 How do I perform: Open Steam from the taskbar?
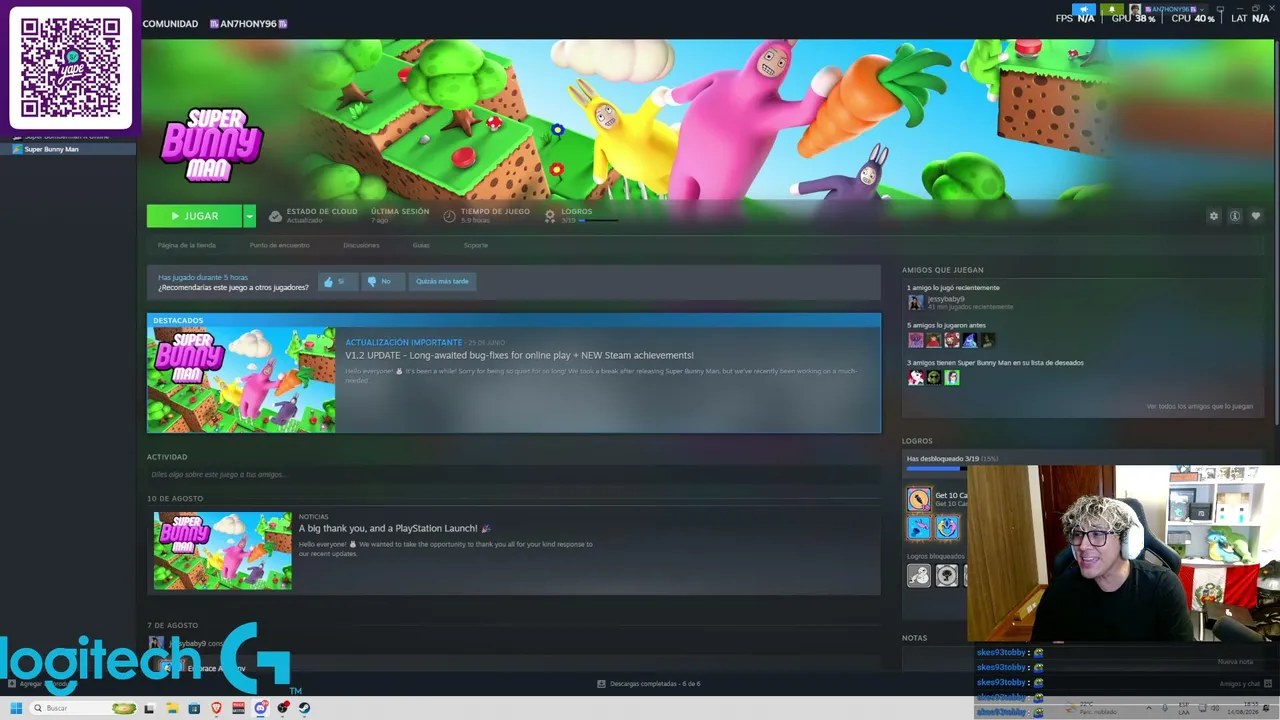pyautogui.click(x=304, y=708)
